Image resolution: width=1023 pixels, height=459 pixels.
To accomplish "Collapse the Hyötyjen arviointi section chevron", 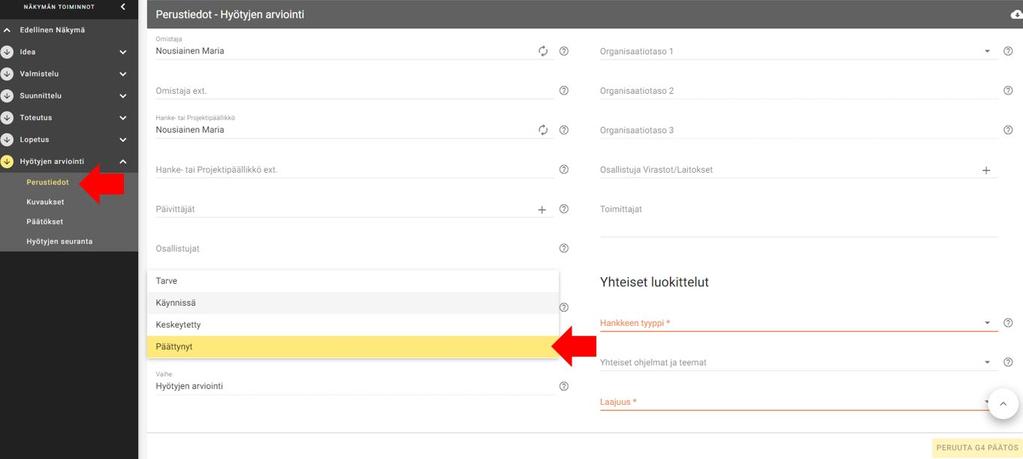I will tap(123, 162).
